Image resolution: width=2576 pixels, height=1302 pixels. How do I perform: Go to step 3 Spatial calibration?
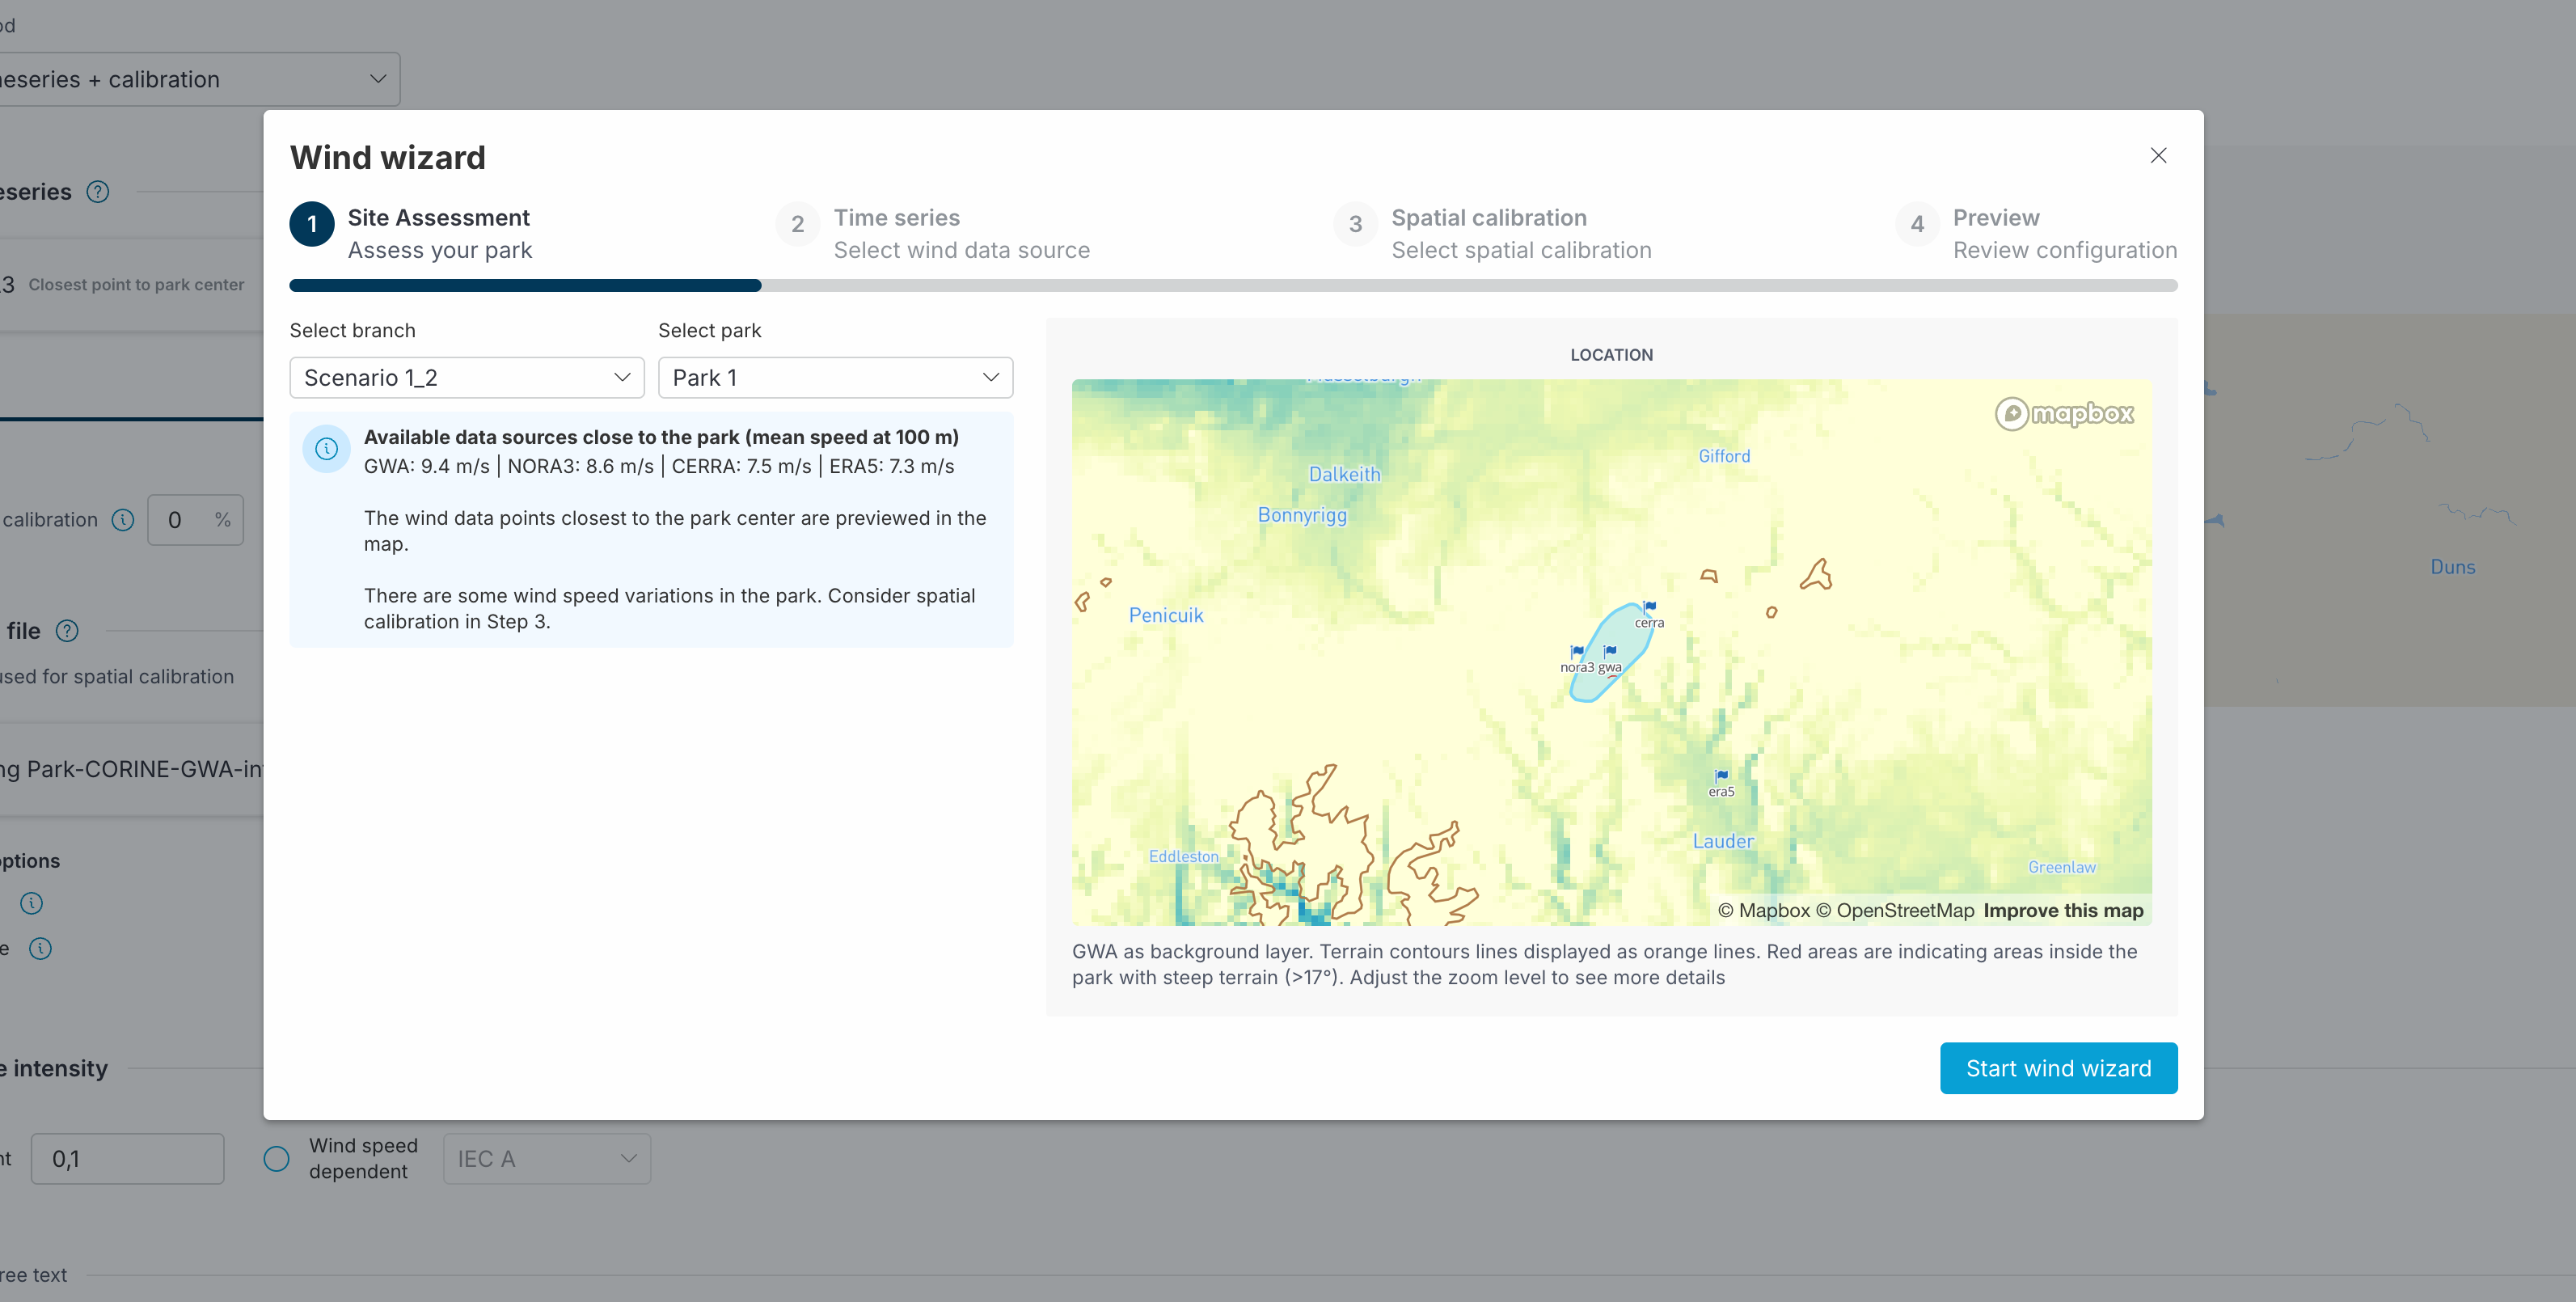click(x=1488, y=218)
